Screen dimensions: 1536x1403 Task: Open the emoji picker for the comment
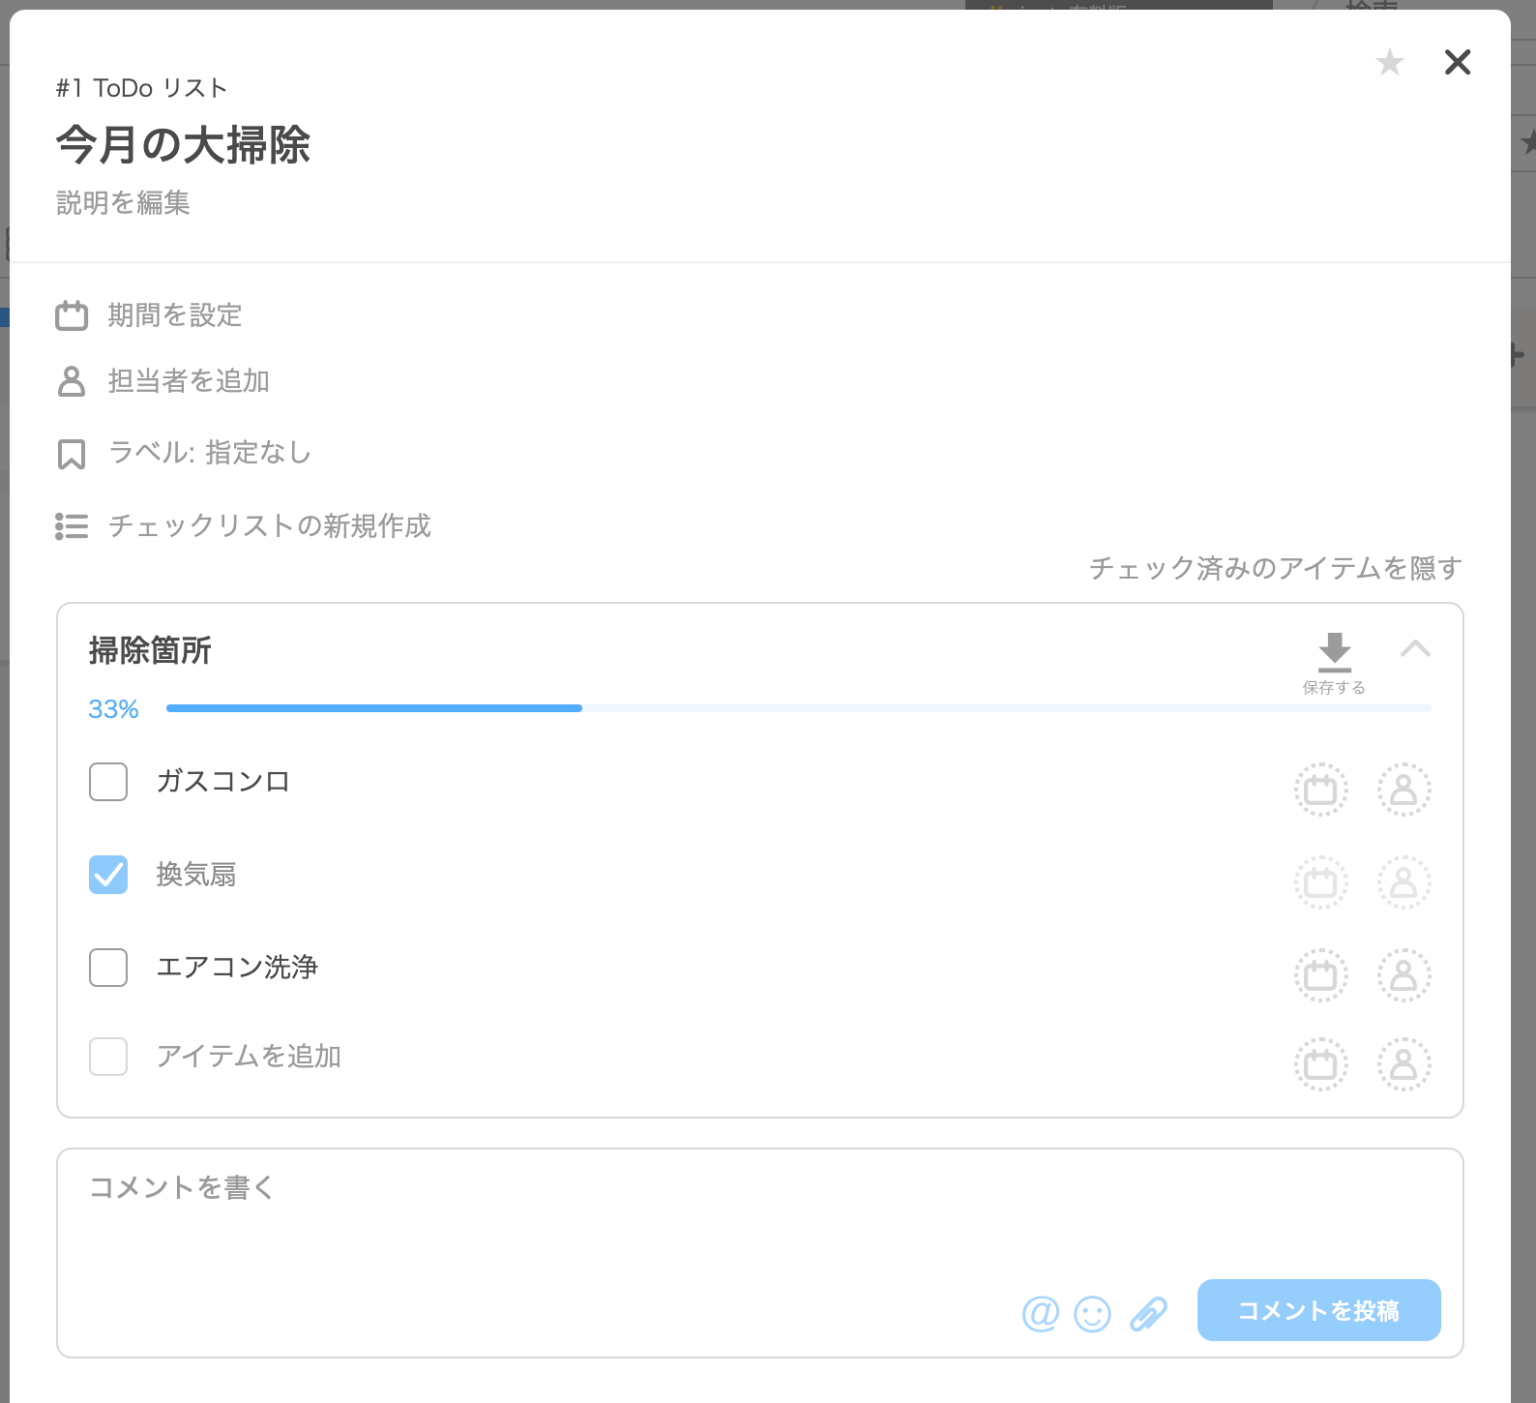[1093, 1311]
